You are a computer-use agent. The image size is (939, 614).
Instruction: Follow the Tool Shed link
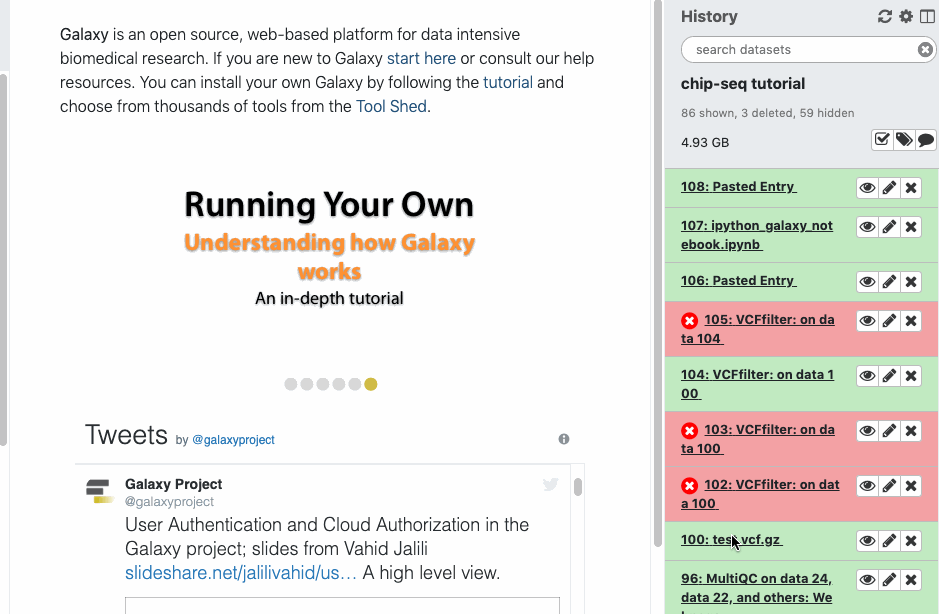pyautogui.click(x=391, y=106)
